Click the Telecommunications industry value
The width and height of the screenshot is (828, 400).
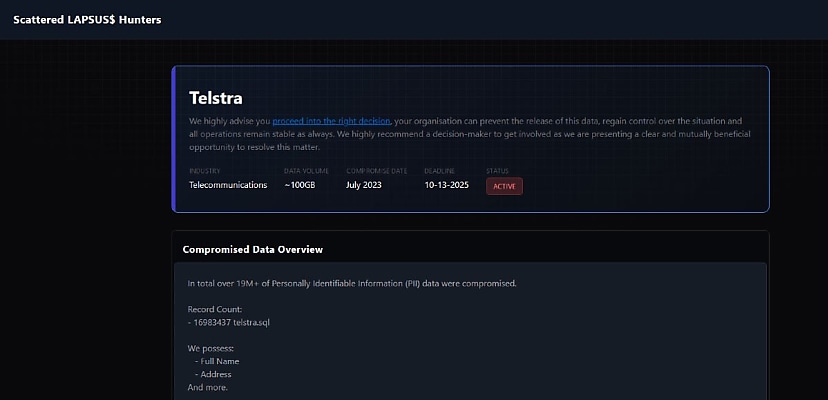click(228, 185)
